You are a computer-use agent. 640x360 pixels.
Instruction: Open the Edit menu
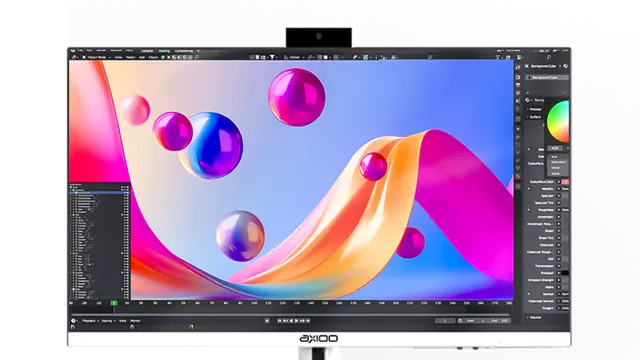89,51
